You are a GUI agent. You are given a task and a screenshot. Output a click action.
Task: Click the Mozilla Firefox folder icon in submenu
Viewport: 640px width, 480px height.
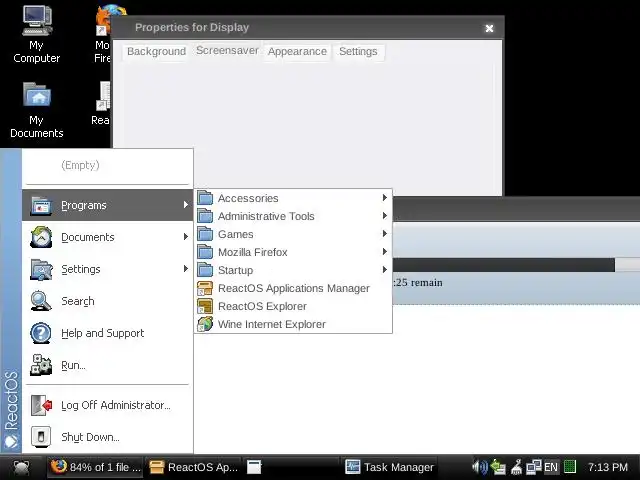point(205,252)
